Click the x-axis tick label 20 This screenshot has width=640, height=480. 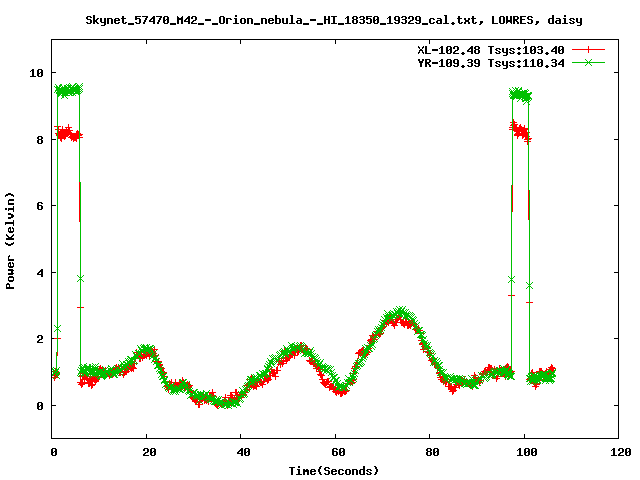tap(149, 452)
